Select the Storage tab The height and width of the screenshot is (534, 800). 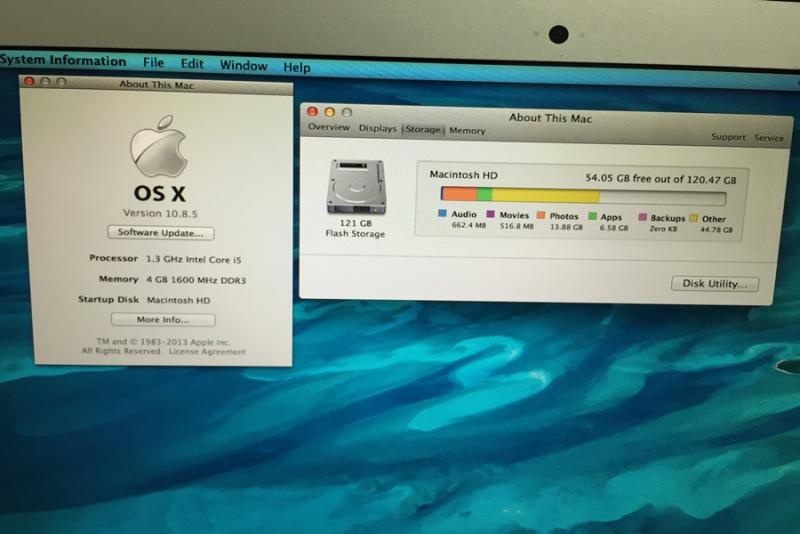[x=423, y=130]
